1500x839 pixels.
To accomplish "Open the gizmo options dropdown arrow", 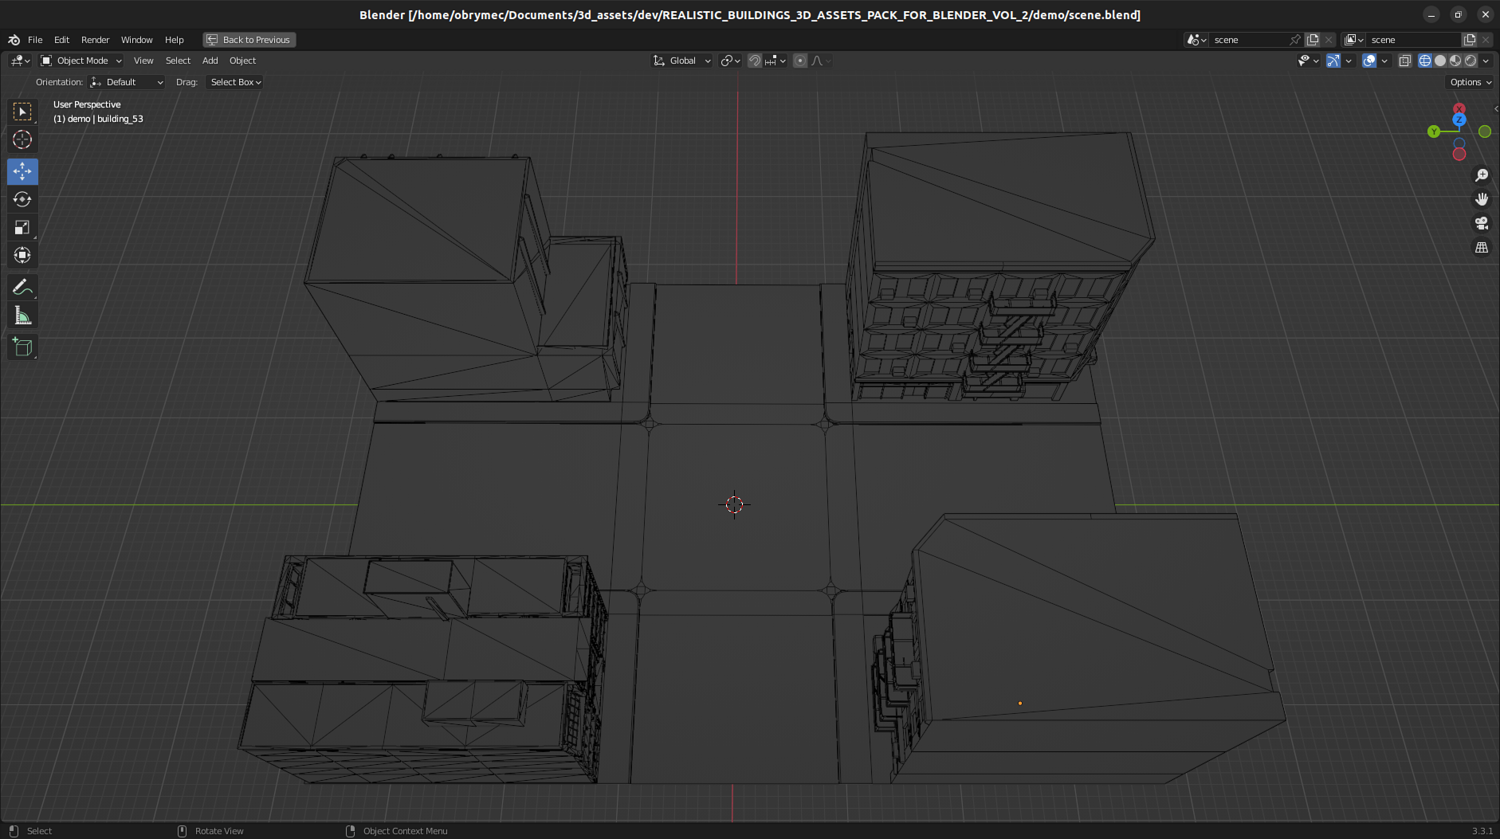I will coord(1348,61).
